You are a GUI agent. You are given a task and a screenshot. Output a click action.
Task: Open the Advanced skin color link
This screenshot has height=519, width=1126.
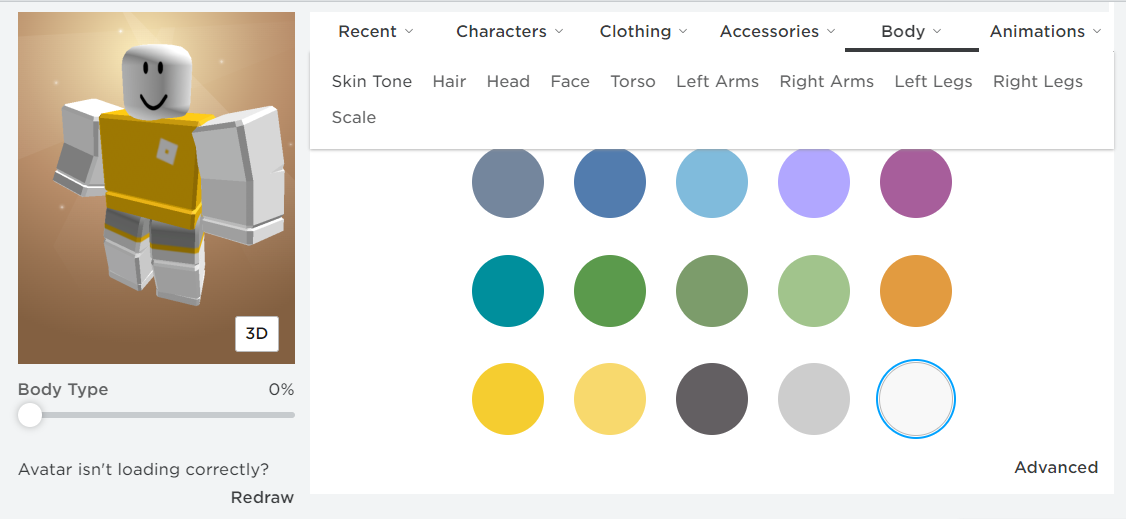1055,468
